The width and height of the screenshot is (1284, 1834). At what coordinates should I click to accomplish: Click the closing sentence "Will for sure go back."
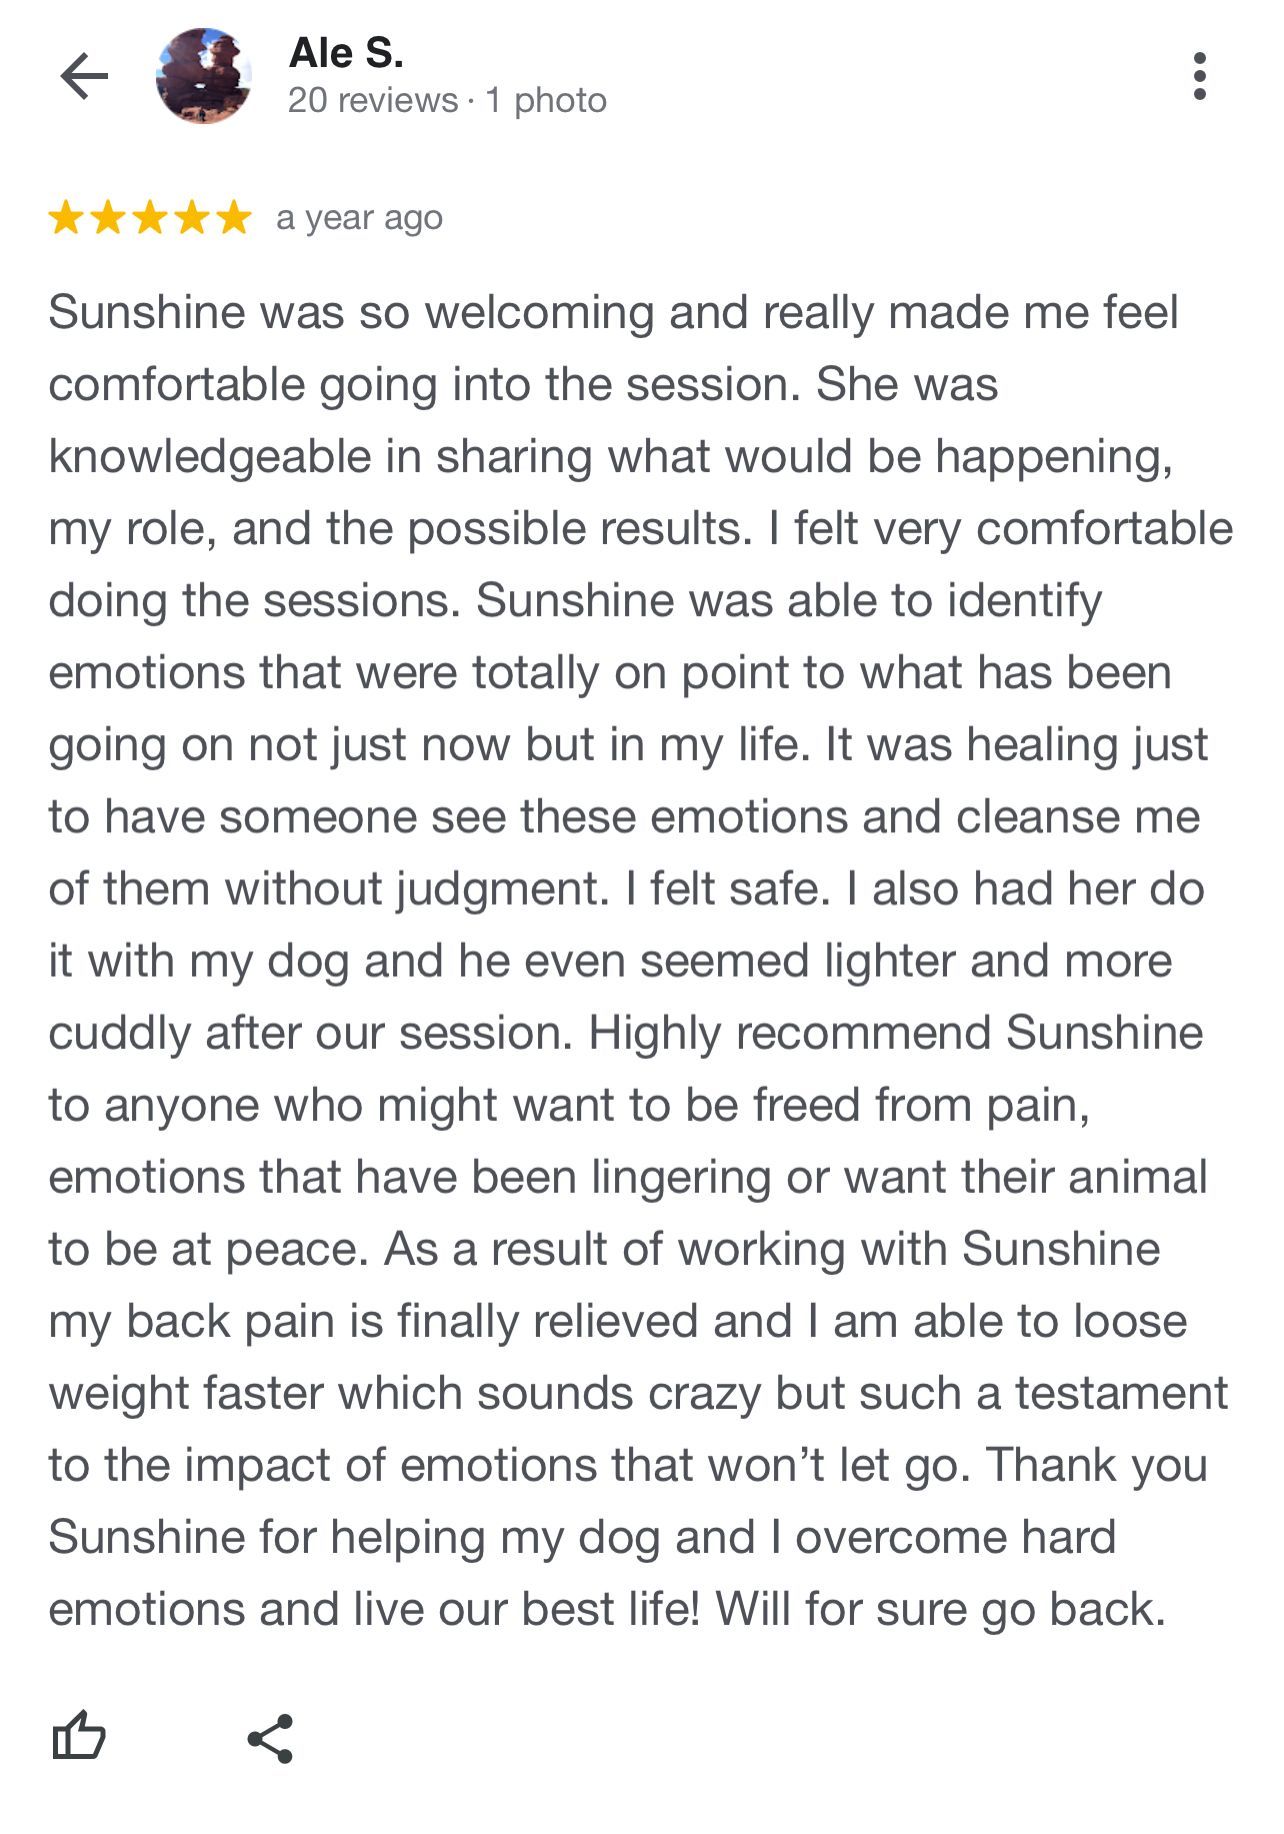click(940, 1609)
